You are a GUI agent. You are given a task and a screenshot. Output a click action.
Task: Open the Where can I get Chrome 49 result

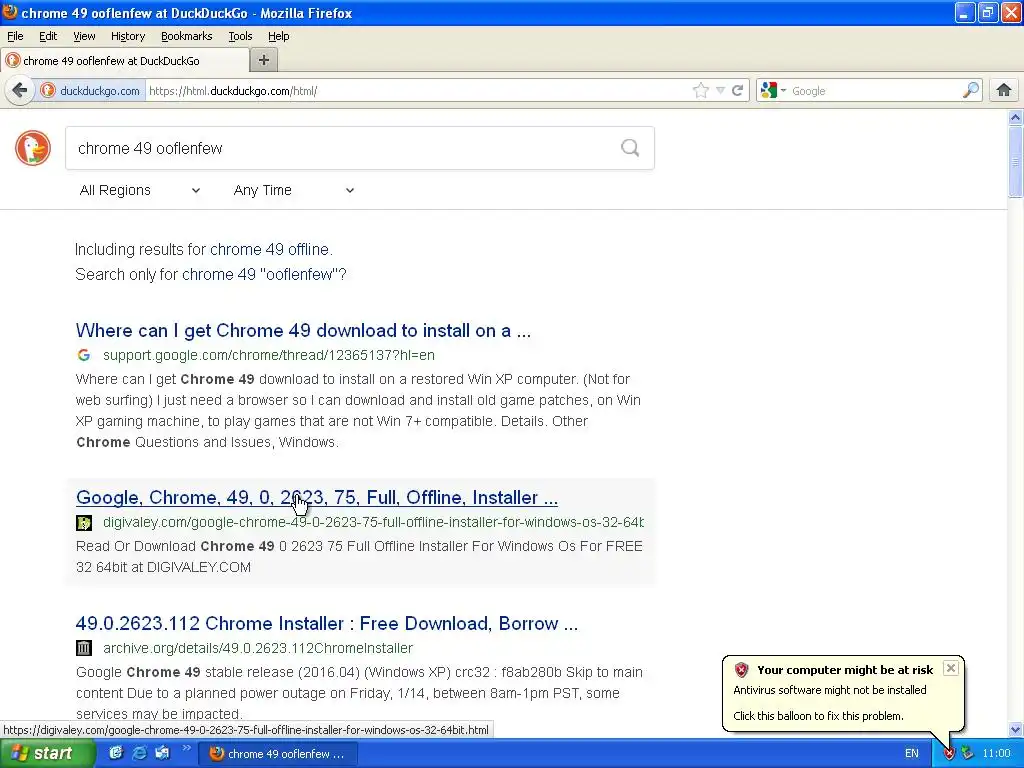tap(303, 330)
